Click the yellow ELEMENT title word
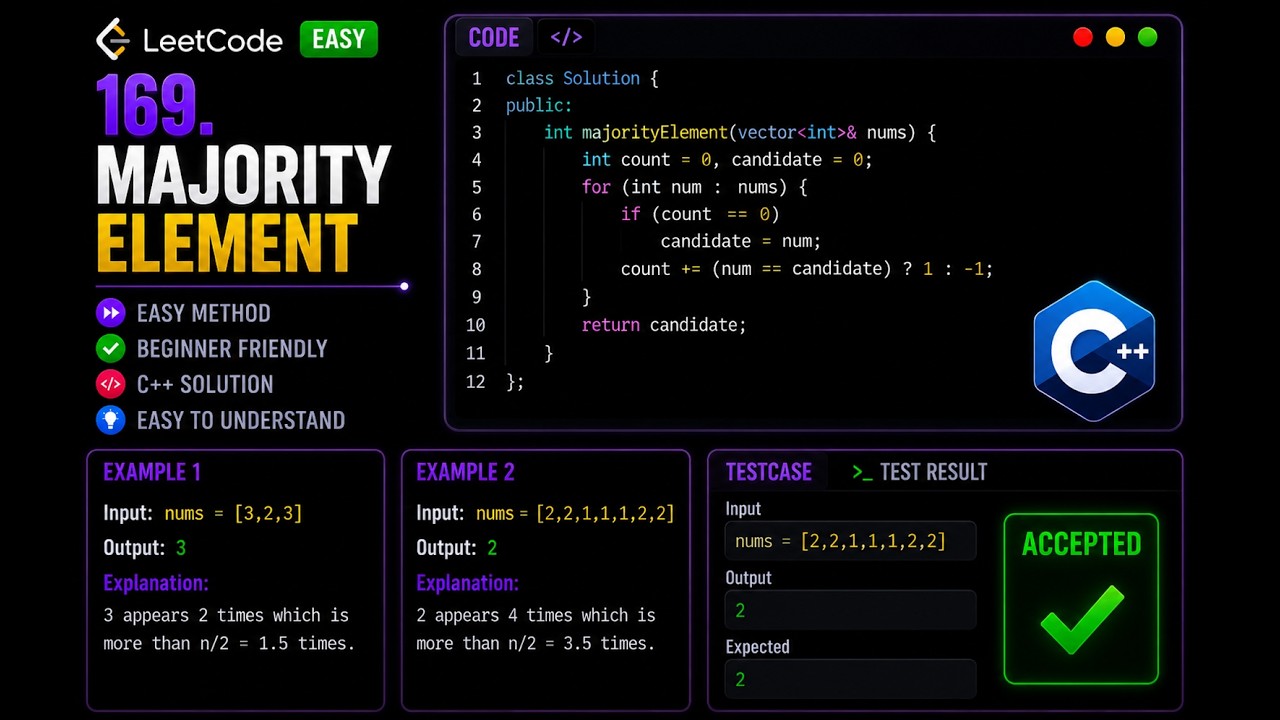The height and width of the screenshot is (720, 1280). coord(227,242)
